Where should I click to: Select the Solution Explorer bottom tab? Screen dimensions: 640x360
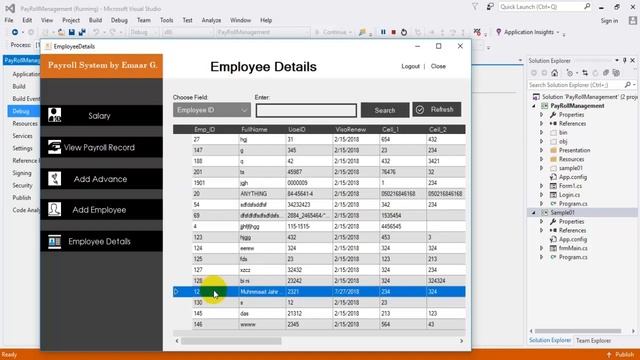pyautogui.click(x=550, y=340)
